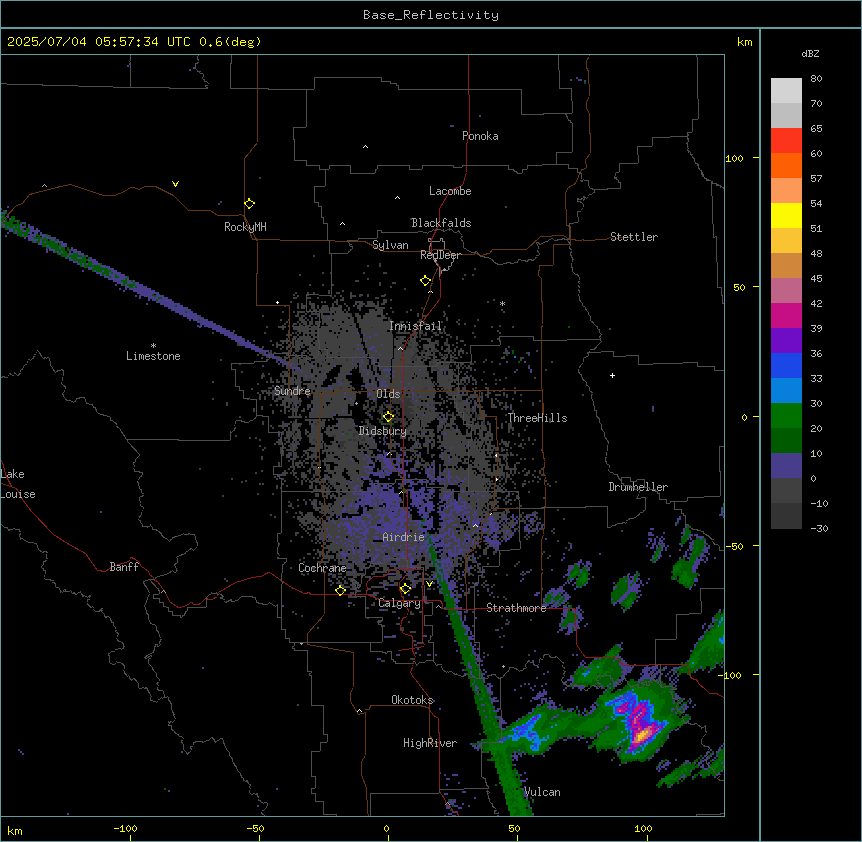Click the -50 tick on the right vertical axis
This screenshot has height=842, width=862.
[x=734, y=546]
